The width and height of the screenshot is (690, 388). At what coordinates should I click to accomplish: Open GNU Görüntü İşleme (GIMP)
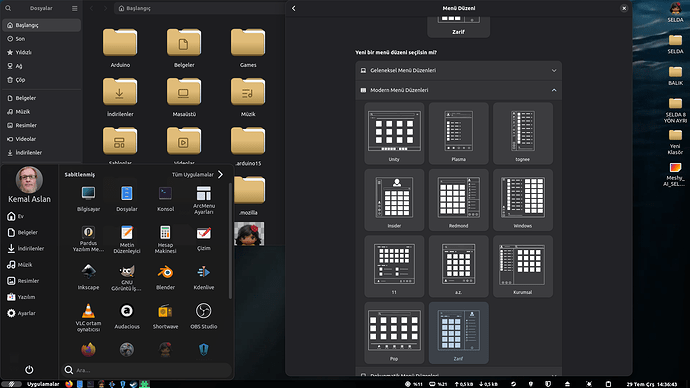(x=127, y=278)
